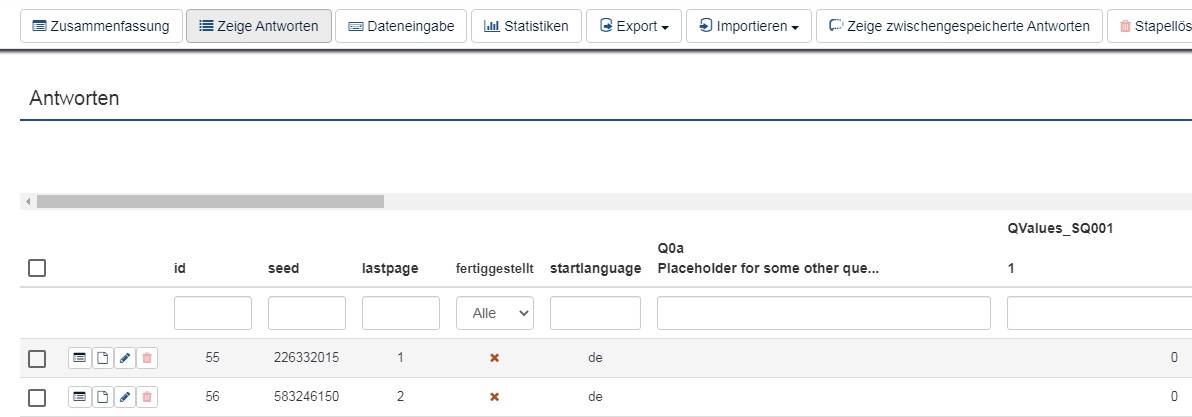Edit response 56 with the pencil icon
This screenshot has width=1192, height=417.
[x=124, y=397]
